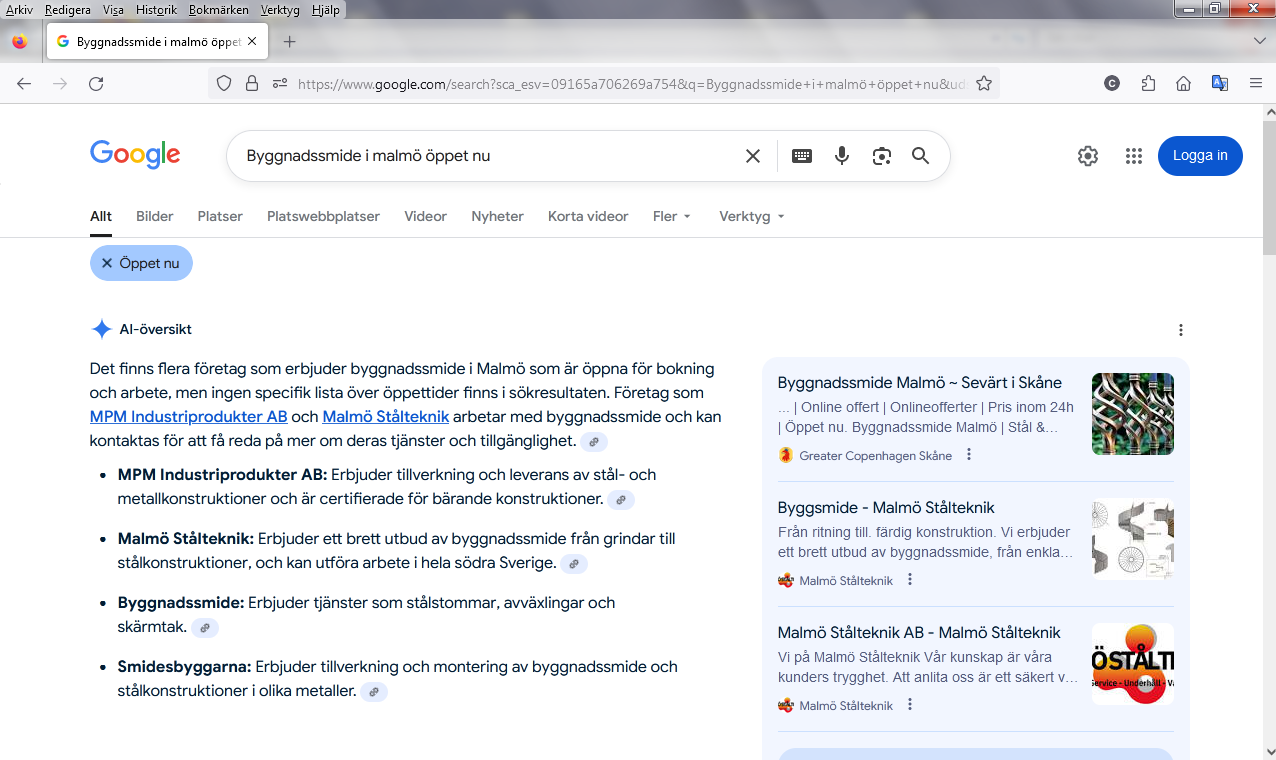Image resolution: width=1276 pixels, height=760 pixels.
Task: Open Google Lens image search
Action: click(x=881, y=156)
